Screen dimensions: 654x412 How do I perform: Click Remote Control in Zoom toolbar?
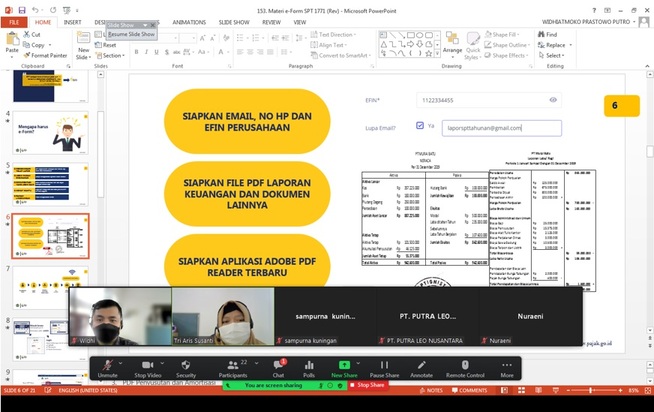tap(465, 367)
